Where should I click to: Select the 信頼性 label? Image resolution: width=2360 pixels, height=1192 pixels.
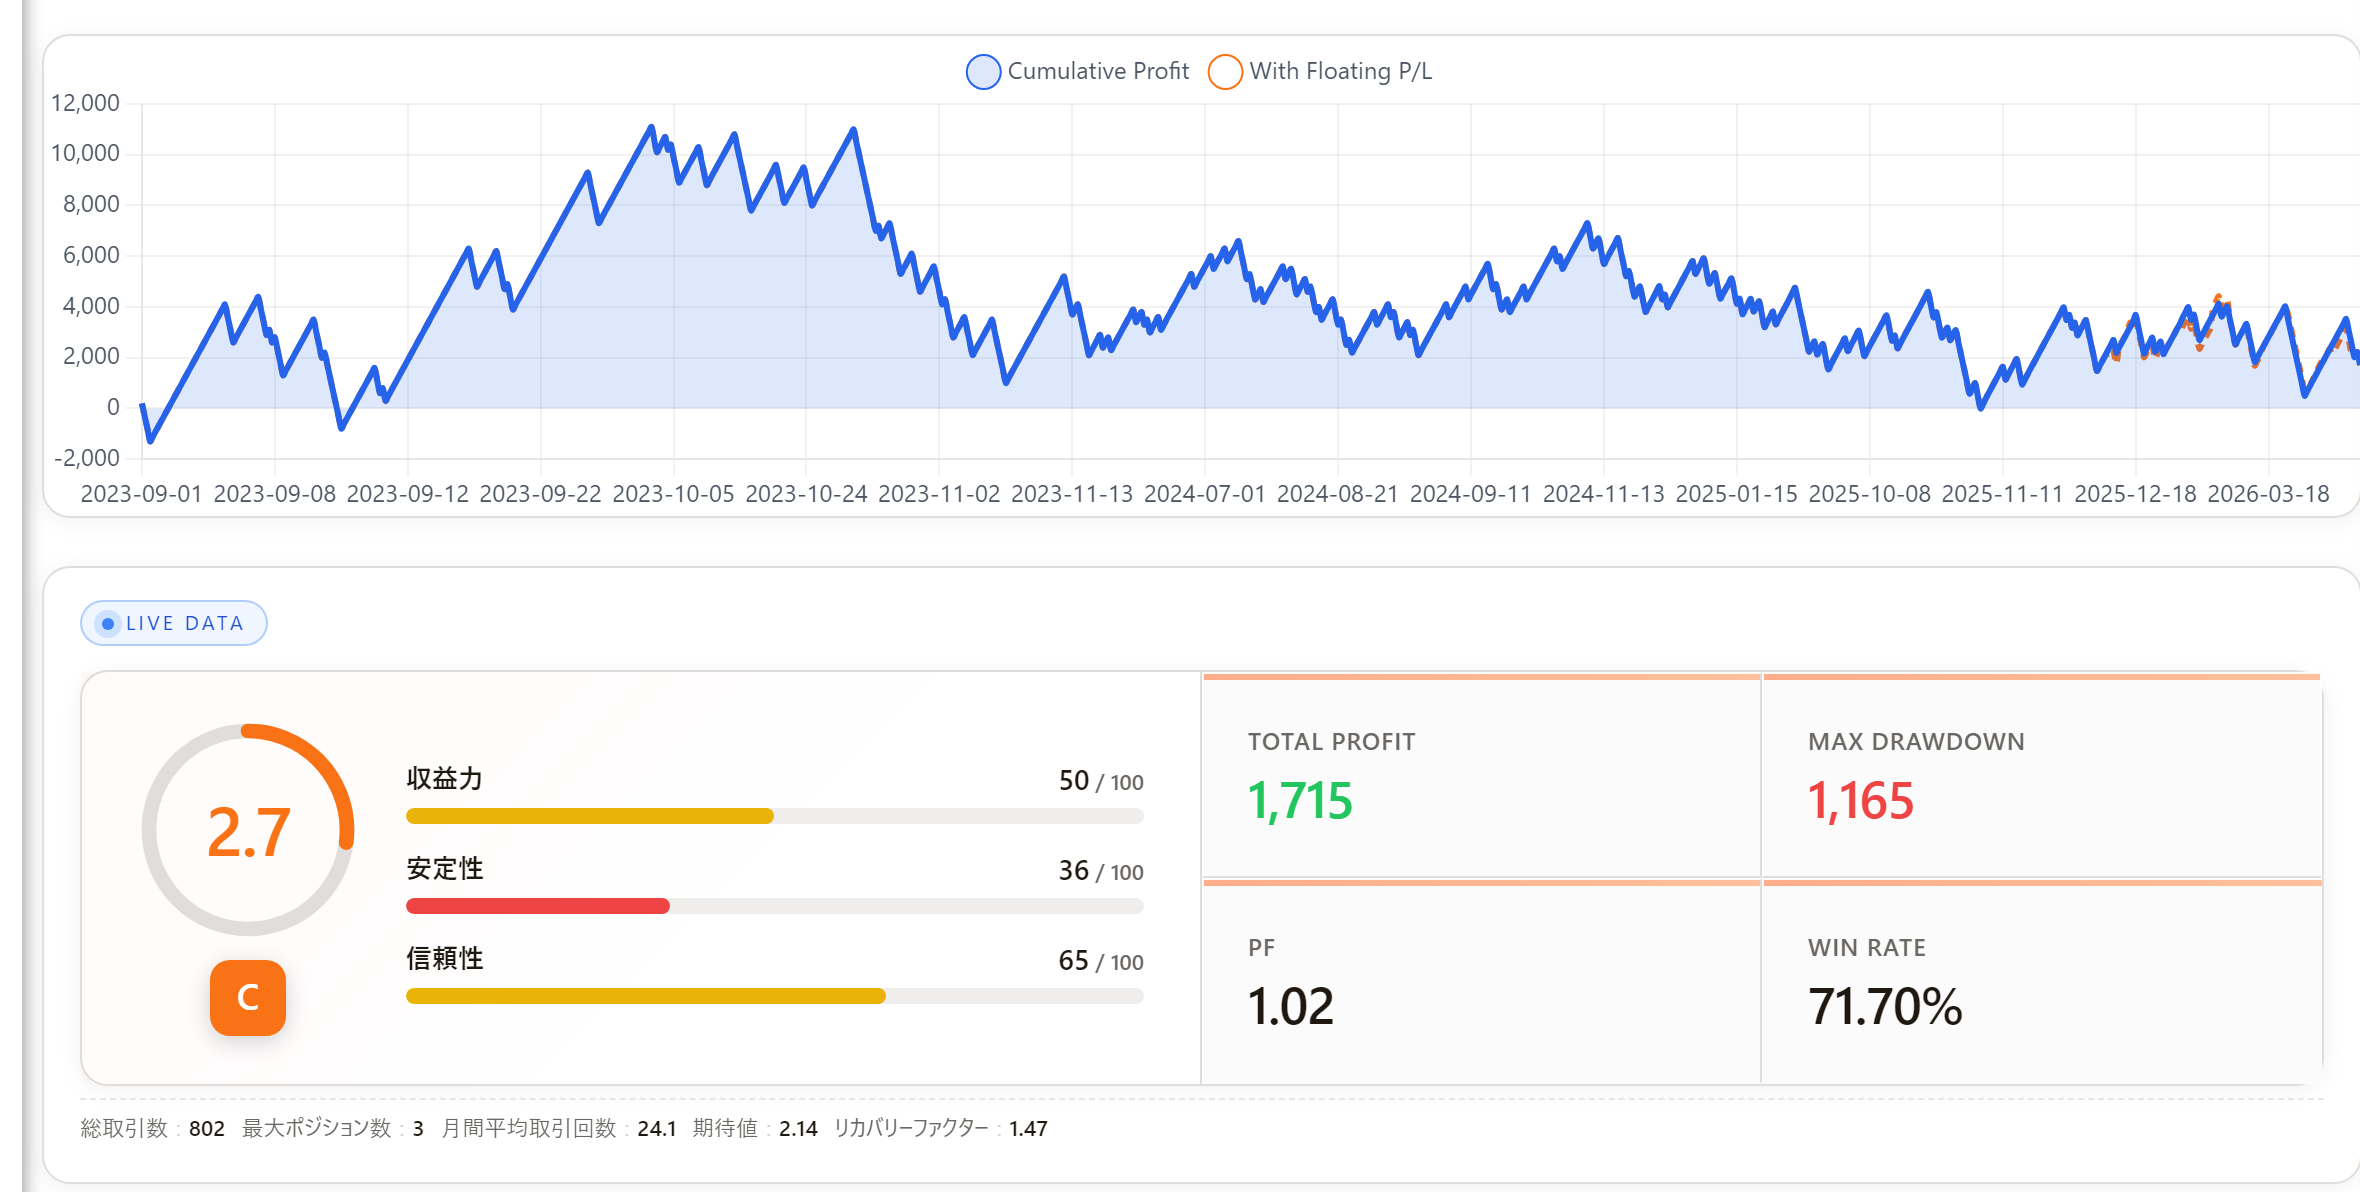[445, 959]
